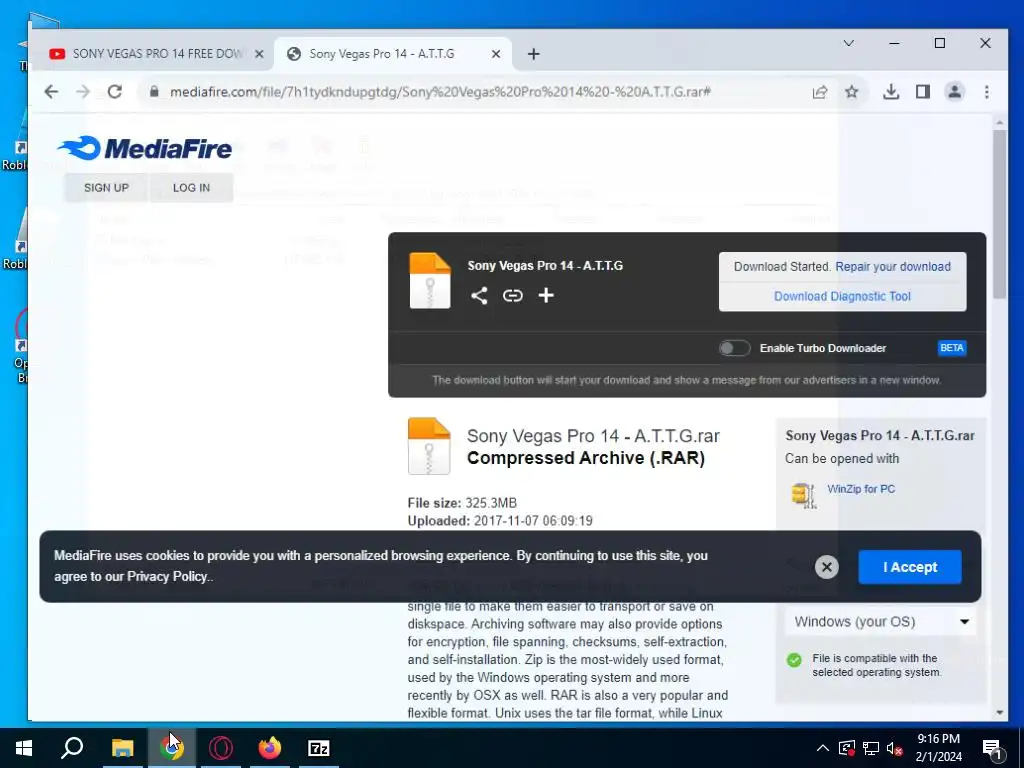Open the Privacy Policy link
1024x768 pixels.
pos(167,577)
